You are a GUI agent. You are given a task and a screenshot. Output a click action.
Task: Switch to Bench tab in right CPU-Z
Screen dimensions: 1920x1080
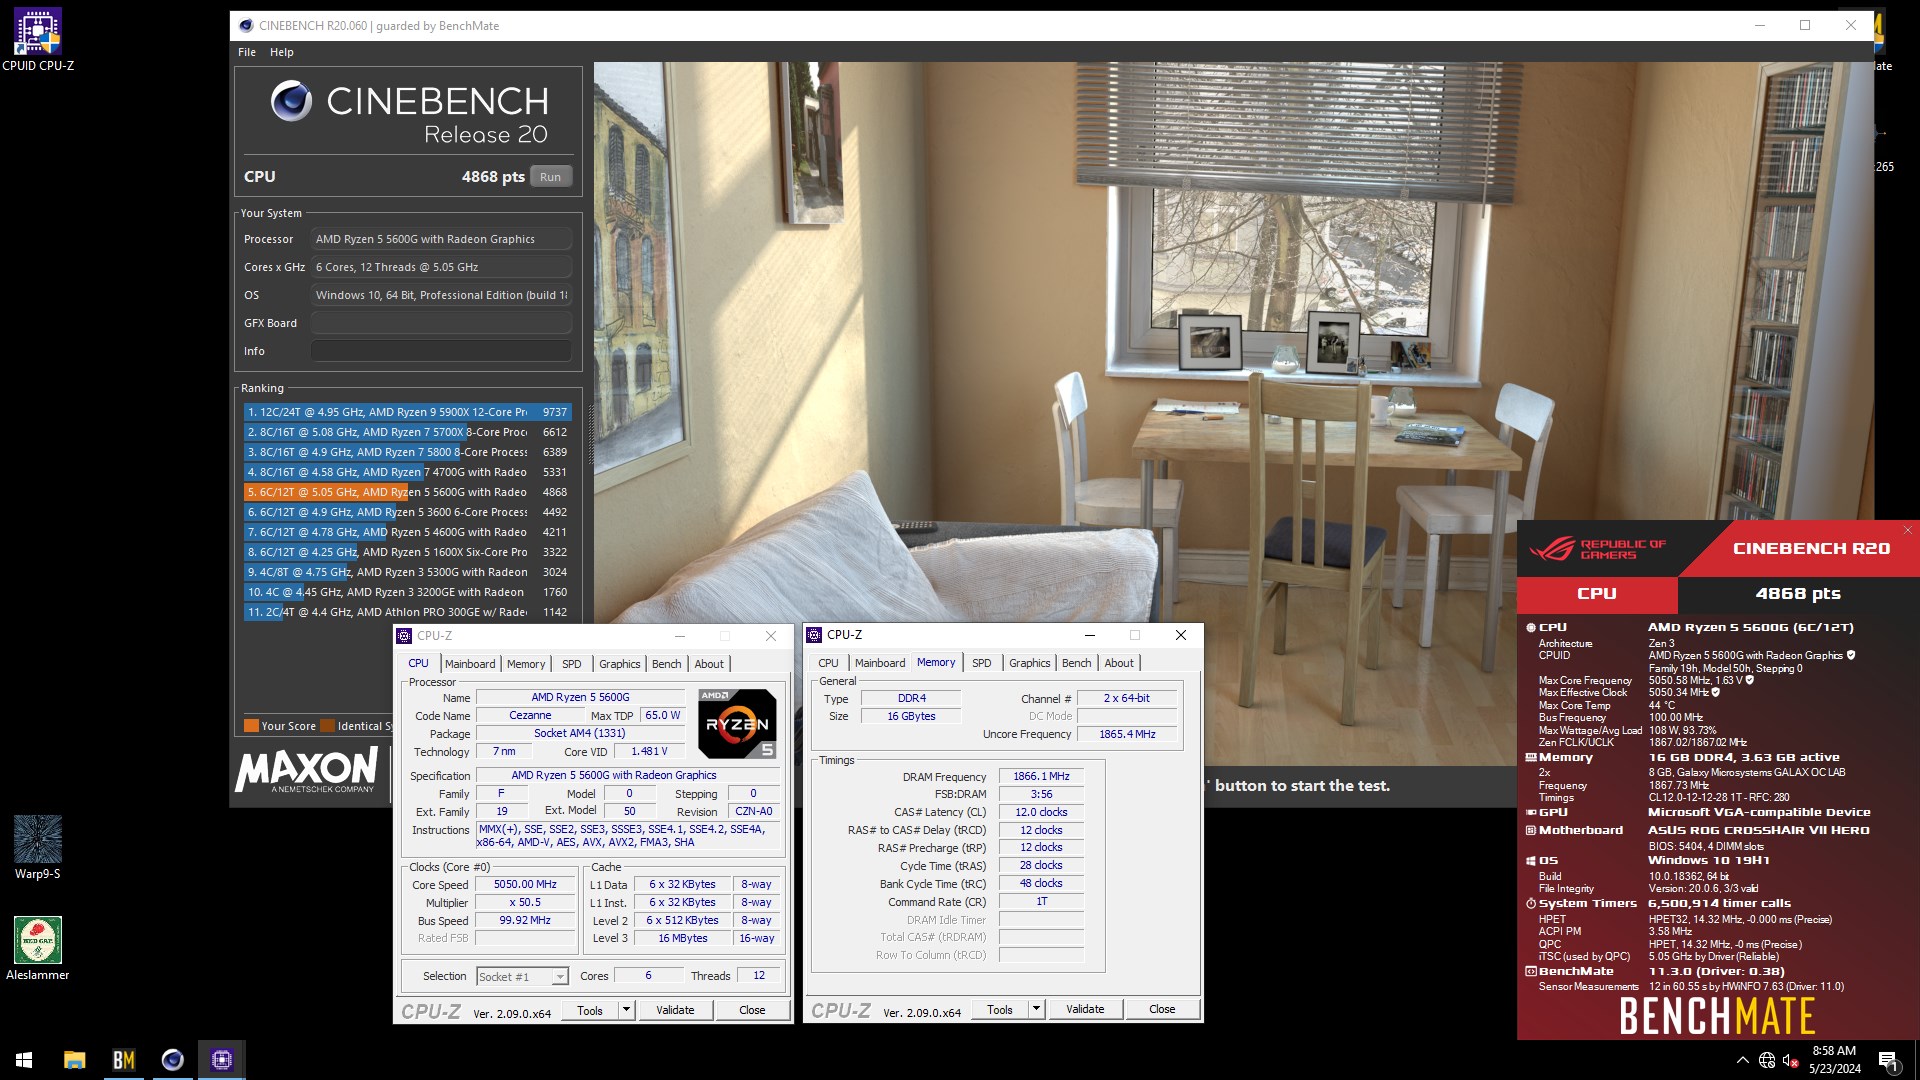[x=1076, y=663]
